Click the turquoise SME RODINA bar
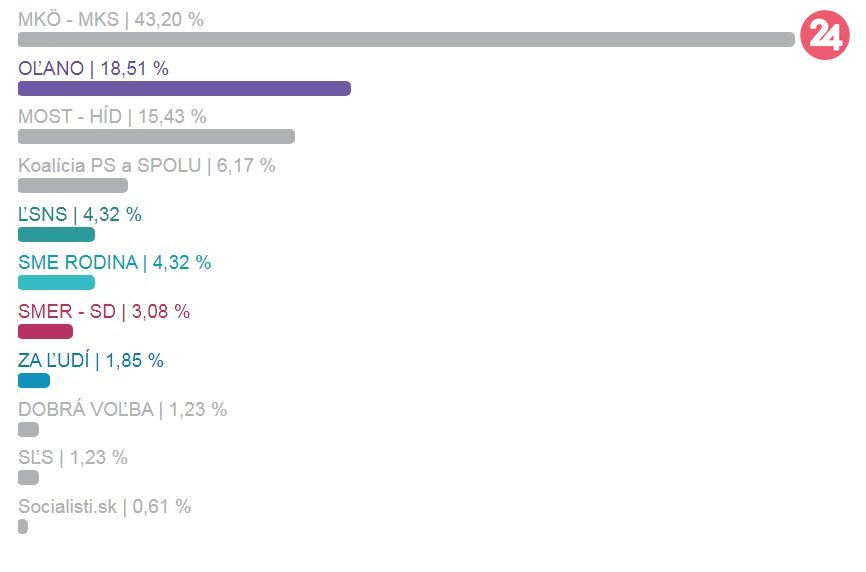The width and height of the screenshot is (866, 572). (56, 283)
